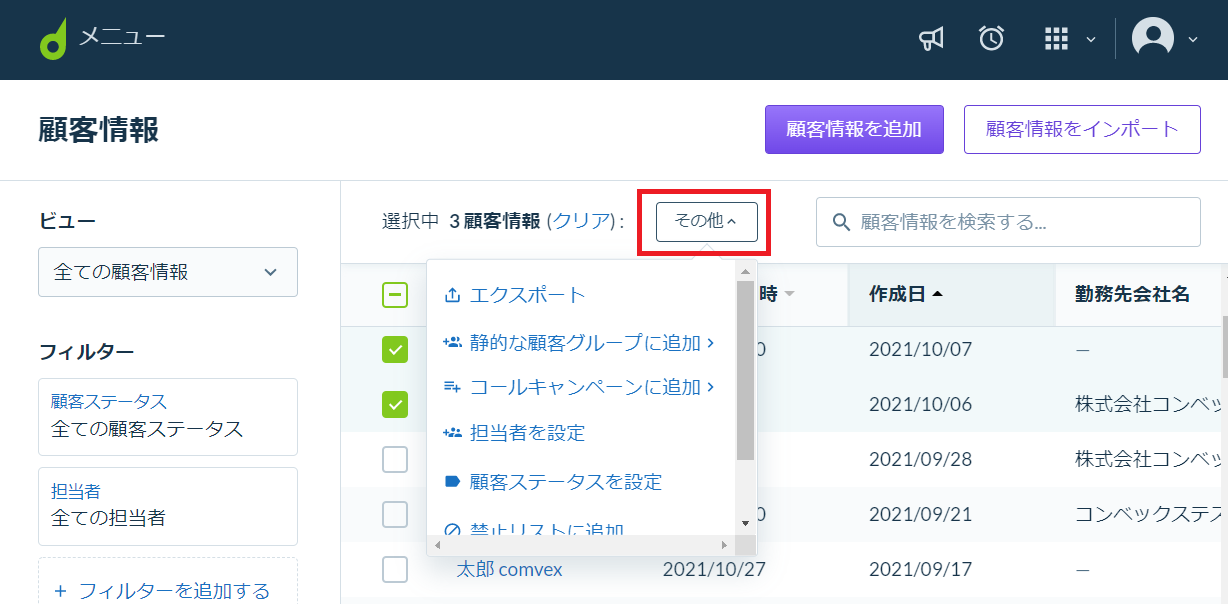The width and height of the screenshot is (1228, 604).
Task: Open the apps grid icon
Action: 1056,39
